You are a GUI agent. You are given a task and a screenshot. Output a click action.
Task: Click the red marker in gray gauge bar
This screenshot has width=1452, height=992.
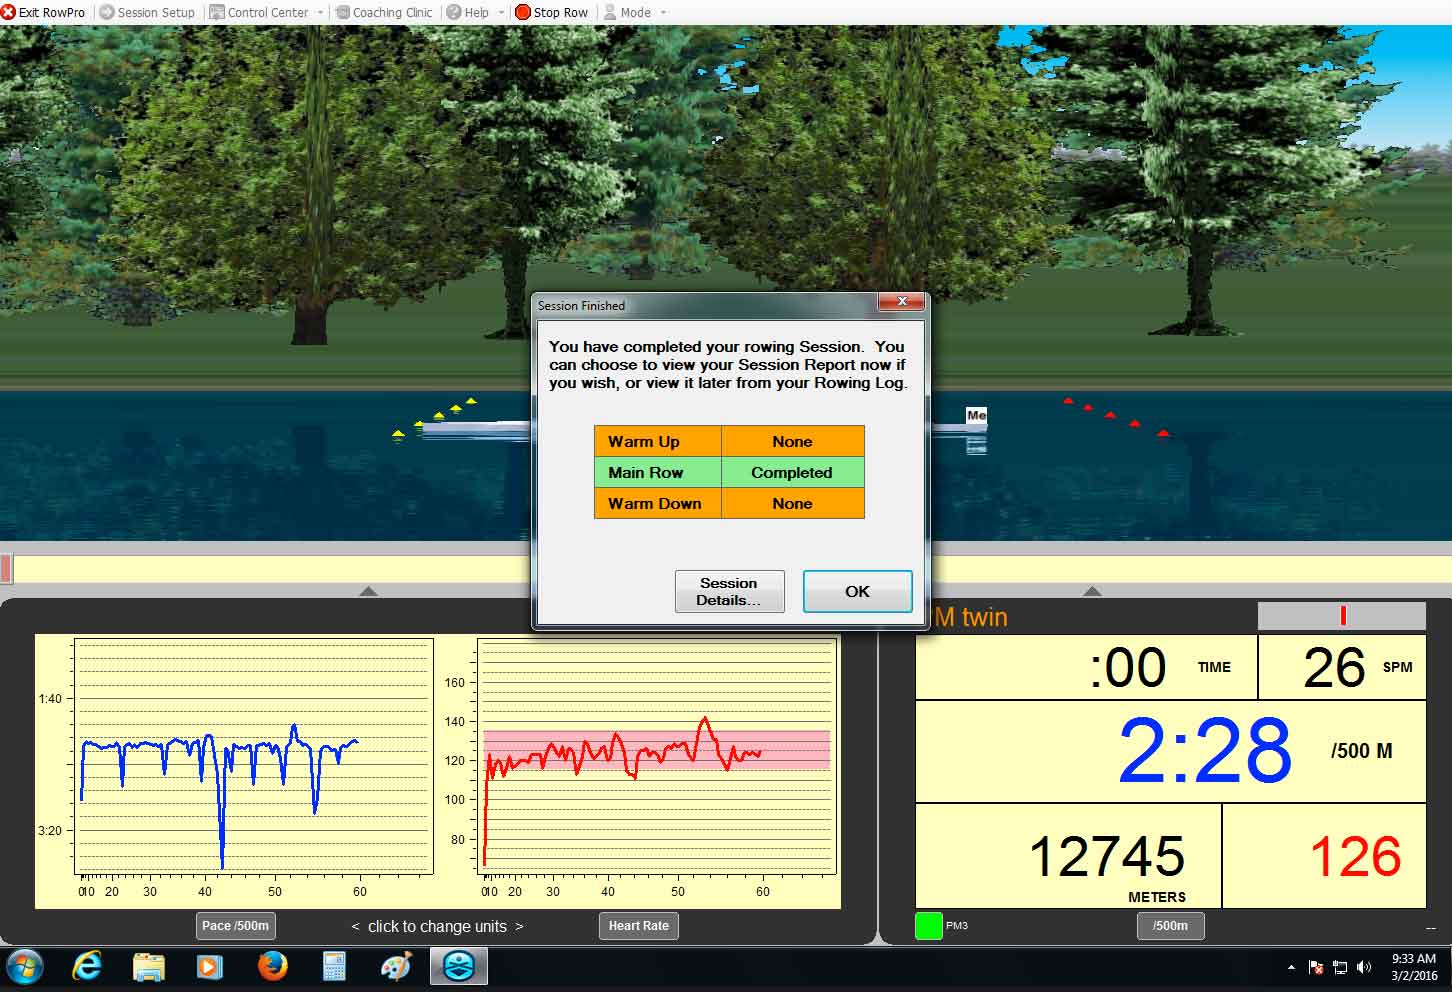pos(1343,616)
